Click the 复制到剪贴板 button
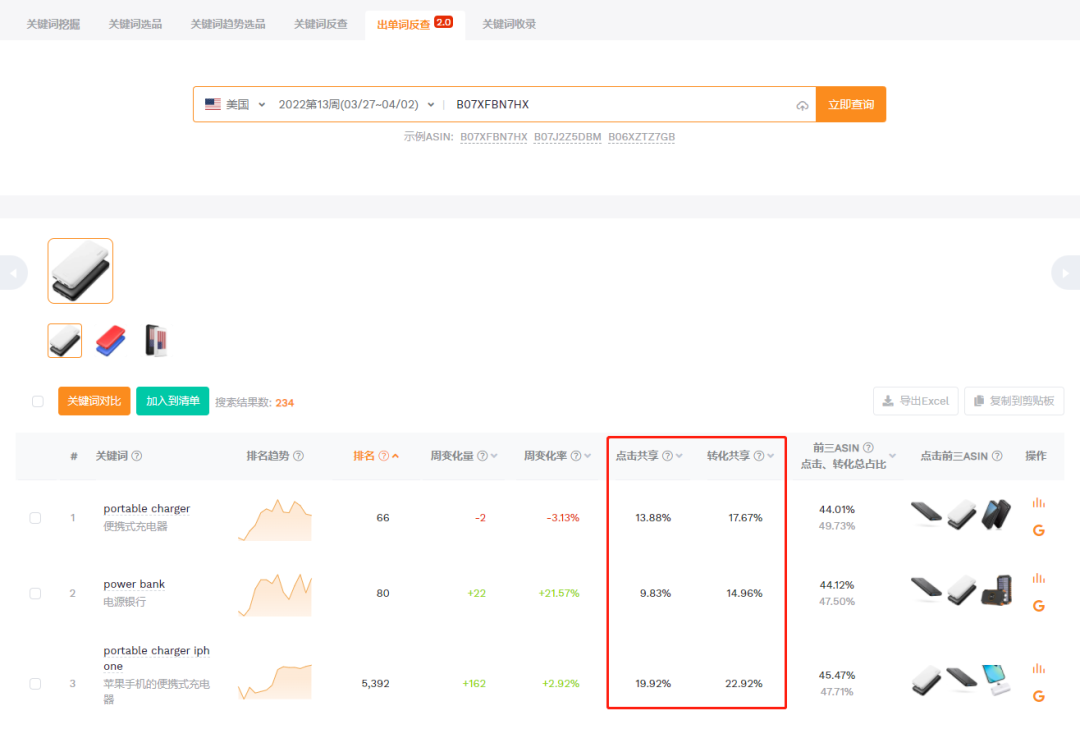Screen dimensions: 1080x729 click(1014, 401)
